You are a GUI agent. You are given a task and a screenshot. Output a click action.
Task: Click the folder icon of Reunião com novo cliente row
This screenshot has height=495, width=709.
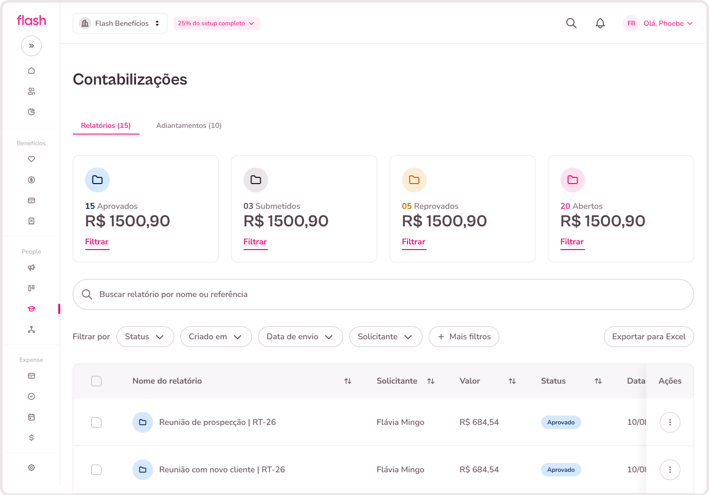coord(142,470)
